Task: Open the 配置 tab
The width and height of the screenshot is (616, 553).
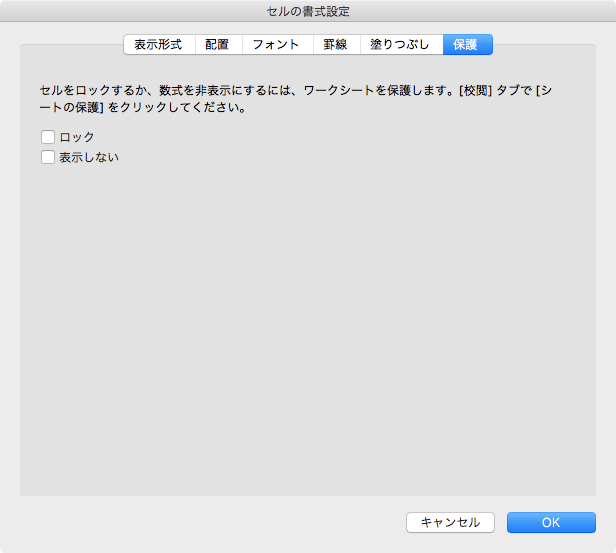Action: pos(218,44)
